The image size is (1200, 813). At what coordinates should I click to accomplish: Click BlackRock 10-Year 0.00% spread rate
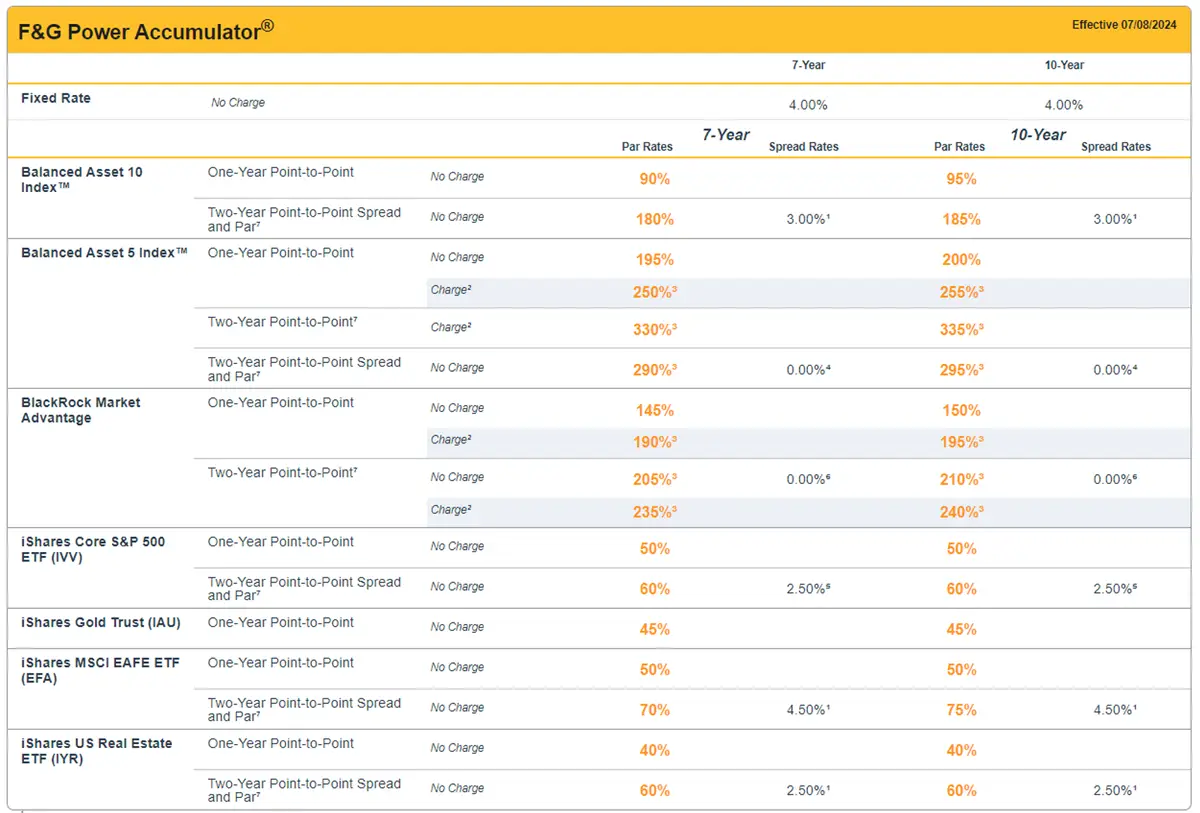[1115, 480]
